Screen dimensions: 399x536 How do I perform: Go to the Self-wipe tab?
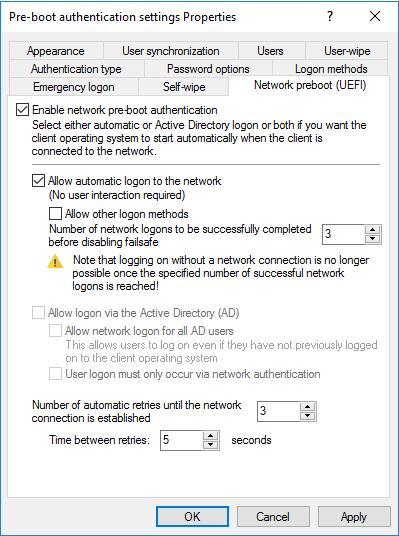coord(184,87)
